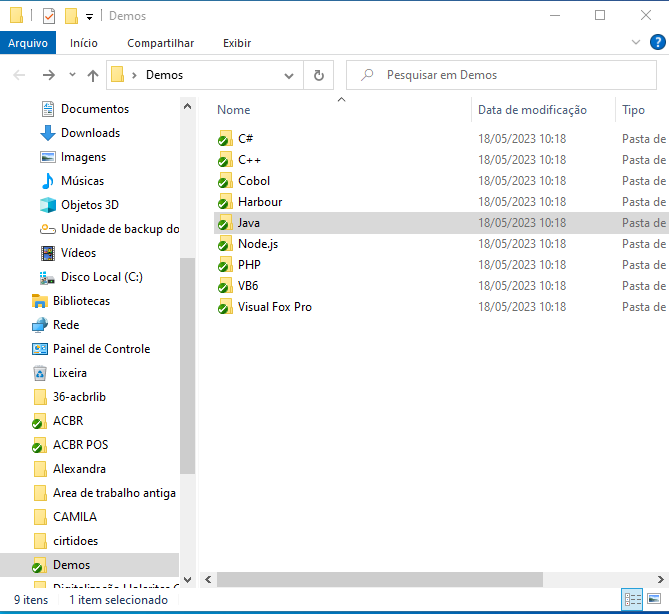The width and height of the screenshot is (669, 614).
Task: Open Músicas in the navigation pane
Action: [x=82, y=181]
